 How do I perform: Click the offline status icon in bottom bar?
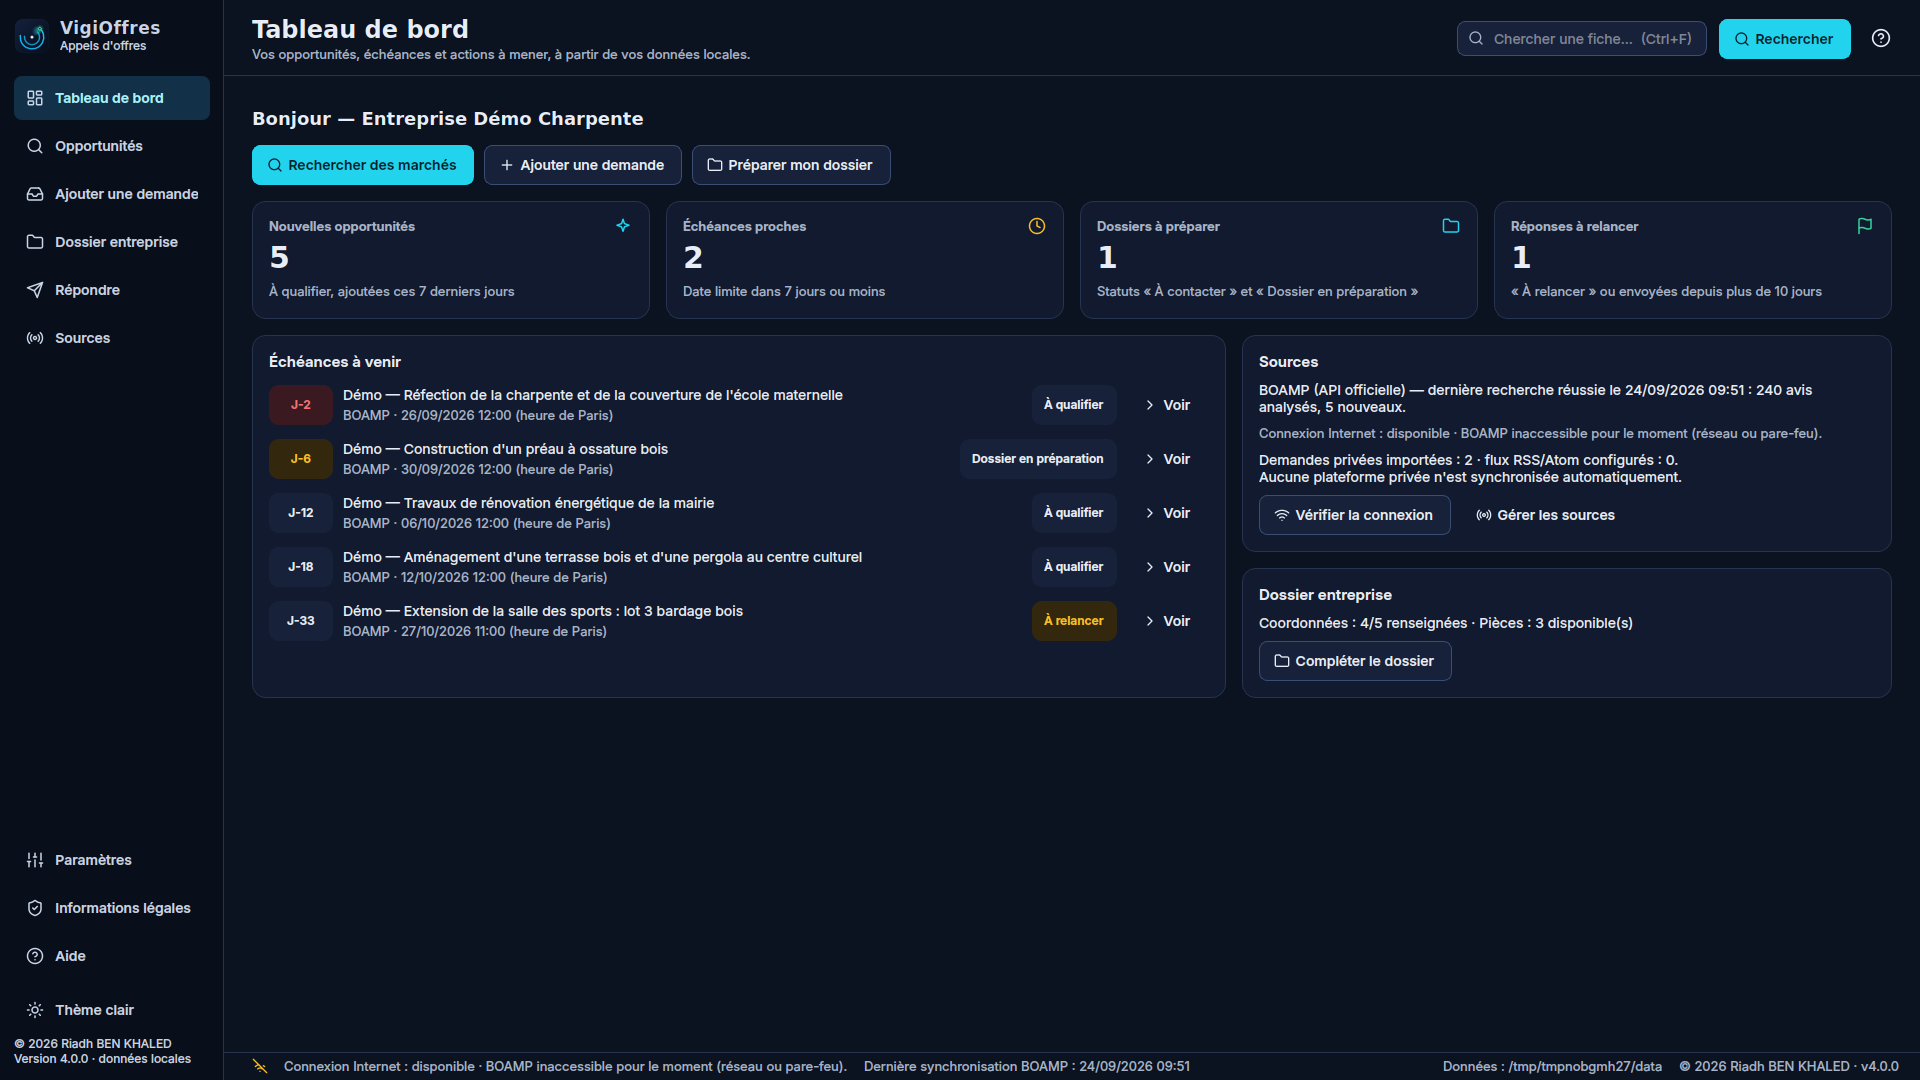tap(260, 1066)
